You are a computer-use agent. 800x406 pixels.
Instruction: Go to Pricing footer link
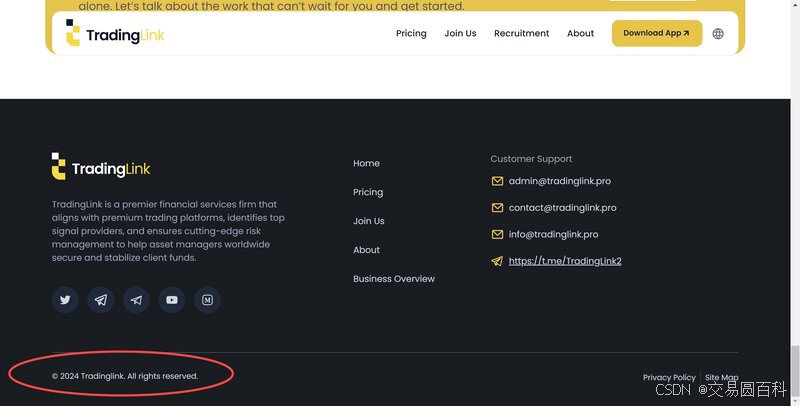368,192
